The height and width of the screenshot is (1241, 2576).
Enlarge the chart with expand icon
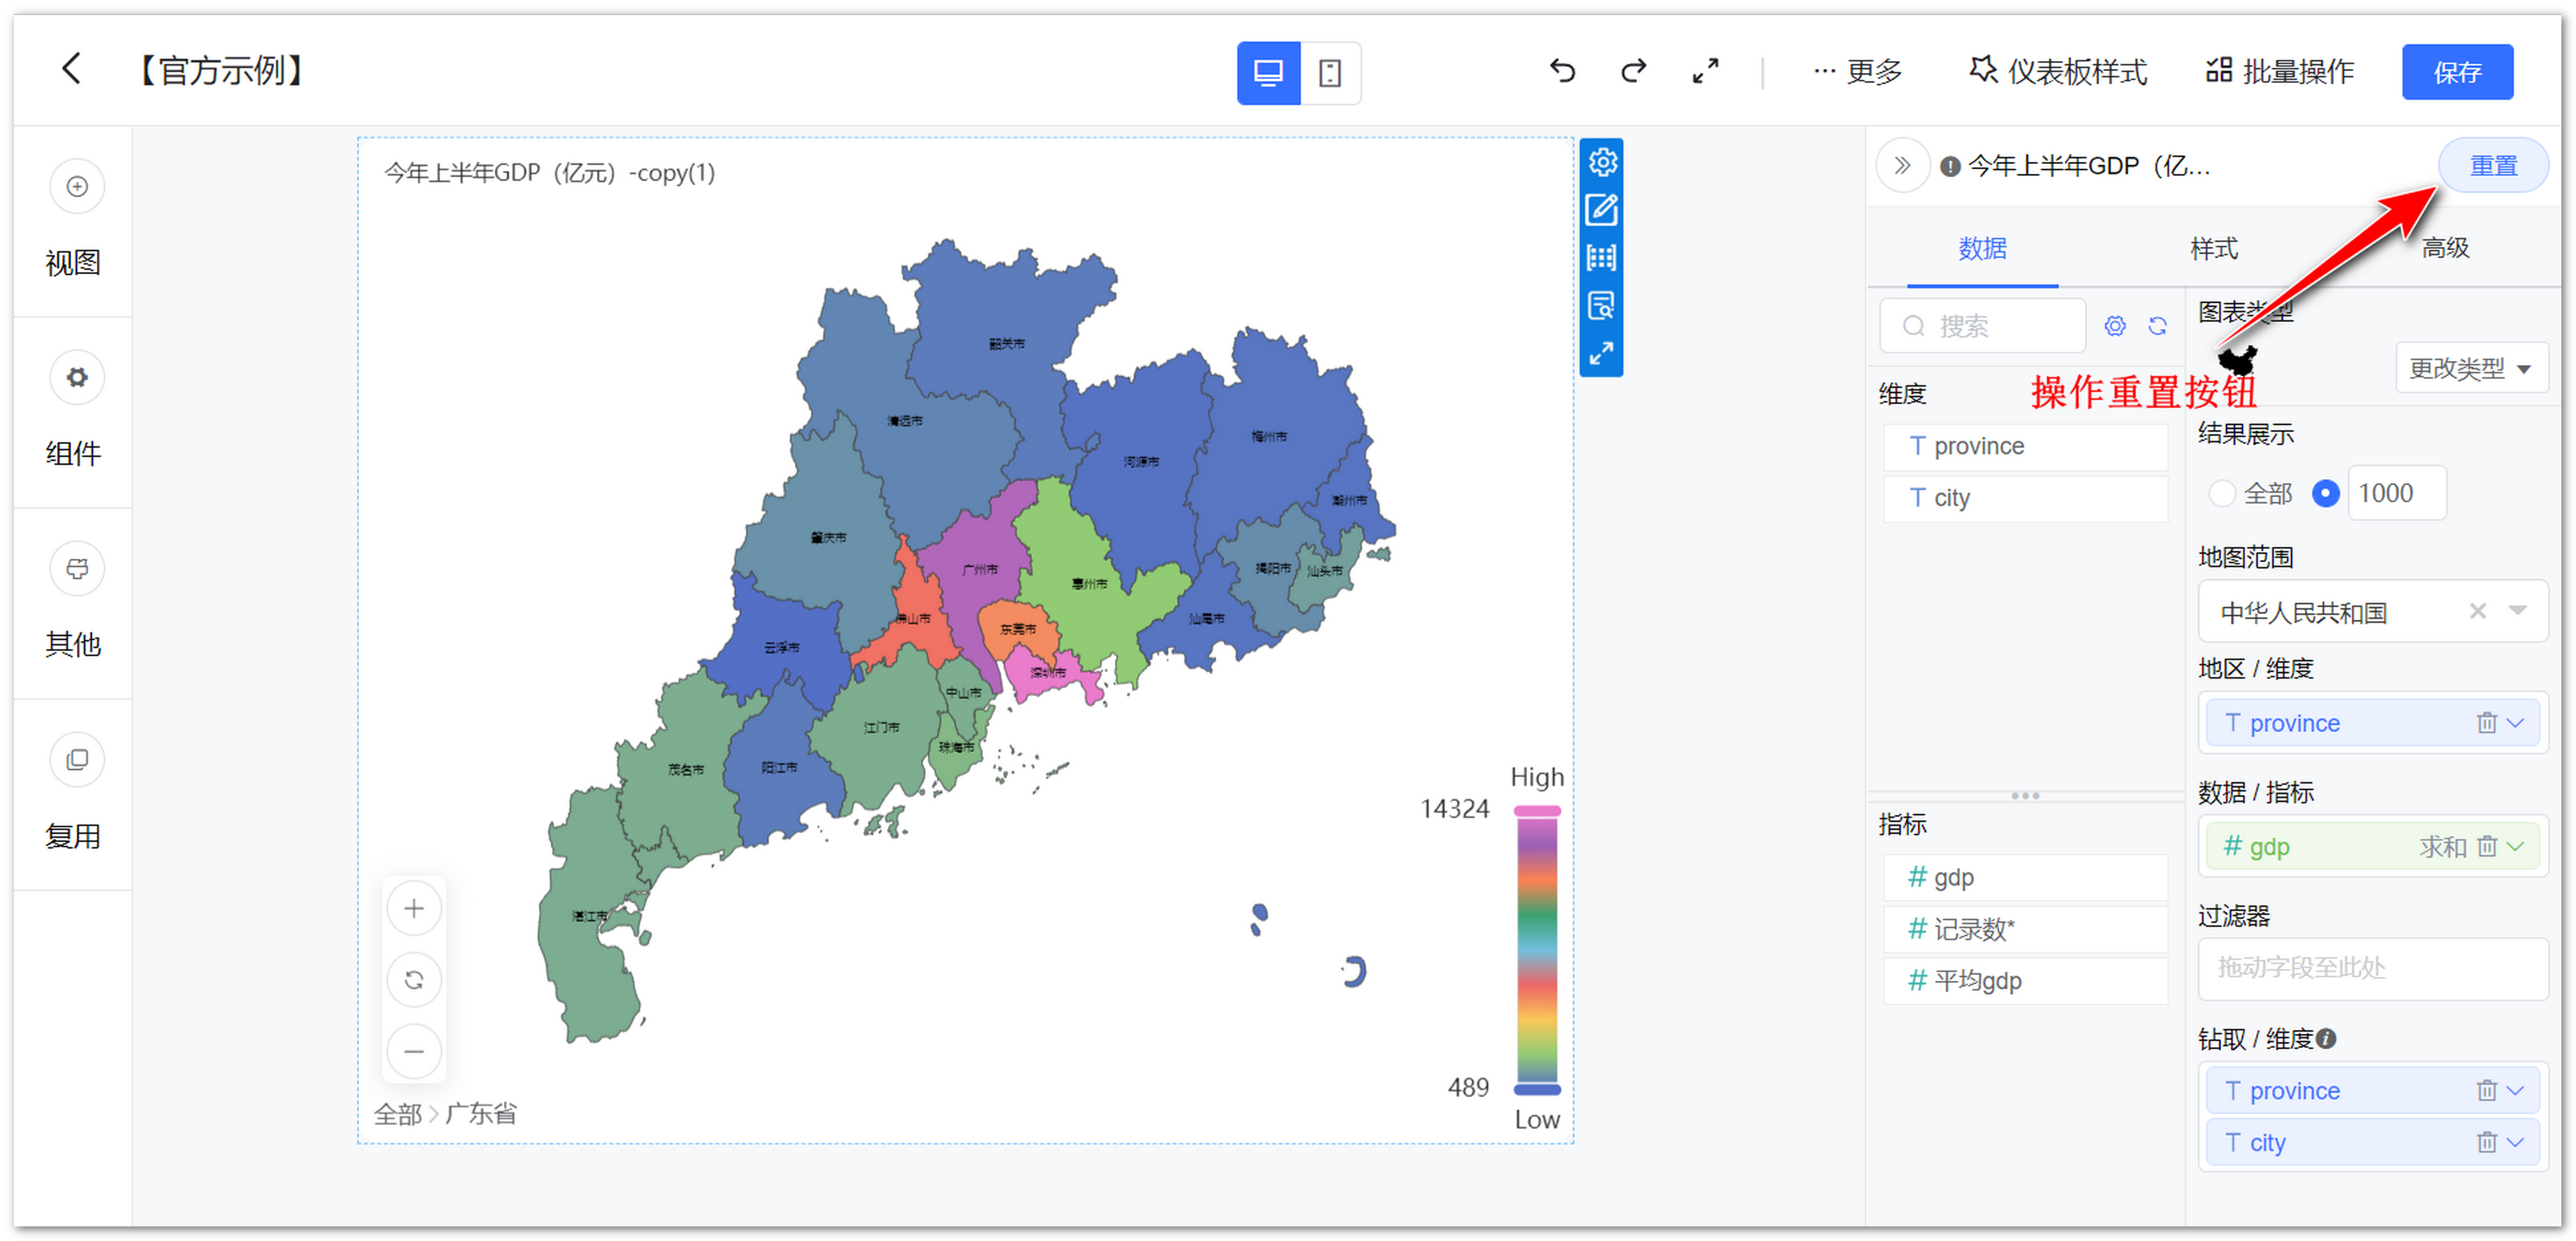pyautogui.click(x=1602, y=354)
